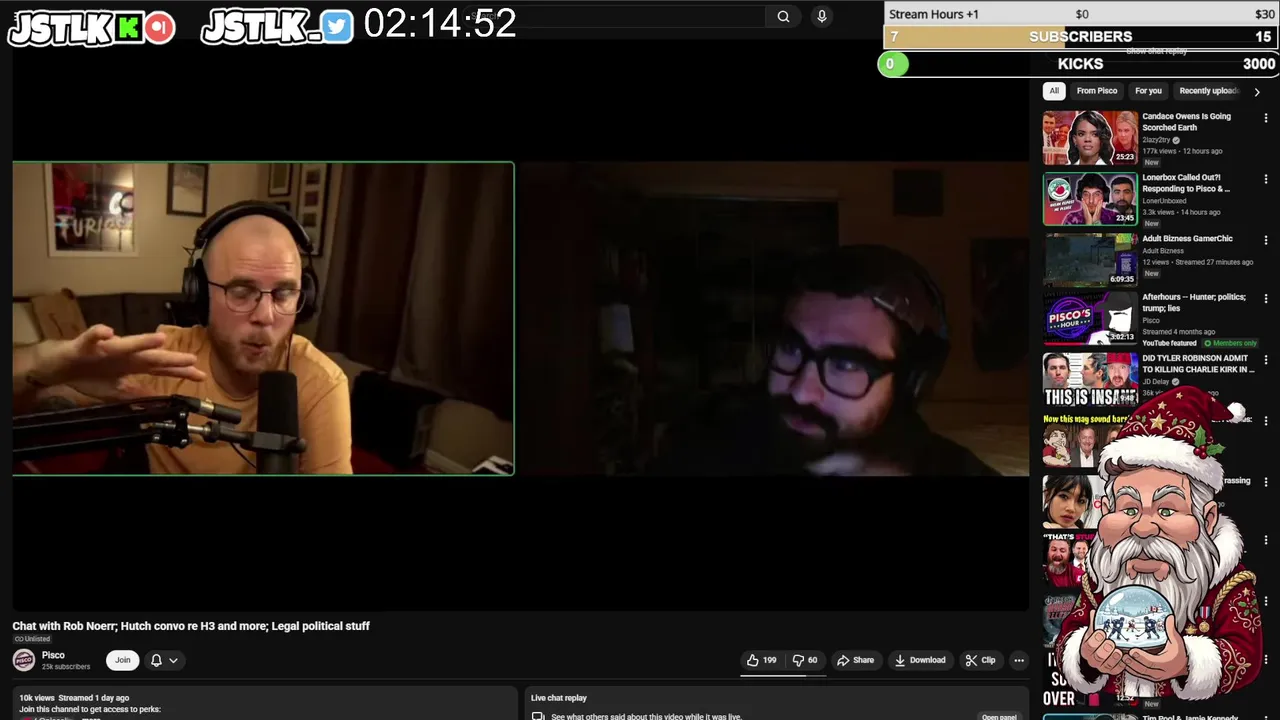The width and height of the screenshot is (1280, 720).
Task: Click the left speaker's webcam video
Action: (x=264, y=318)
